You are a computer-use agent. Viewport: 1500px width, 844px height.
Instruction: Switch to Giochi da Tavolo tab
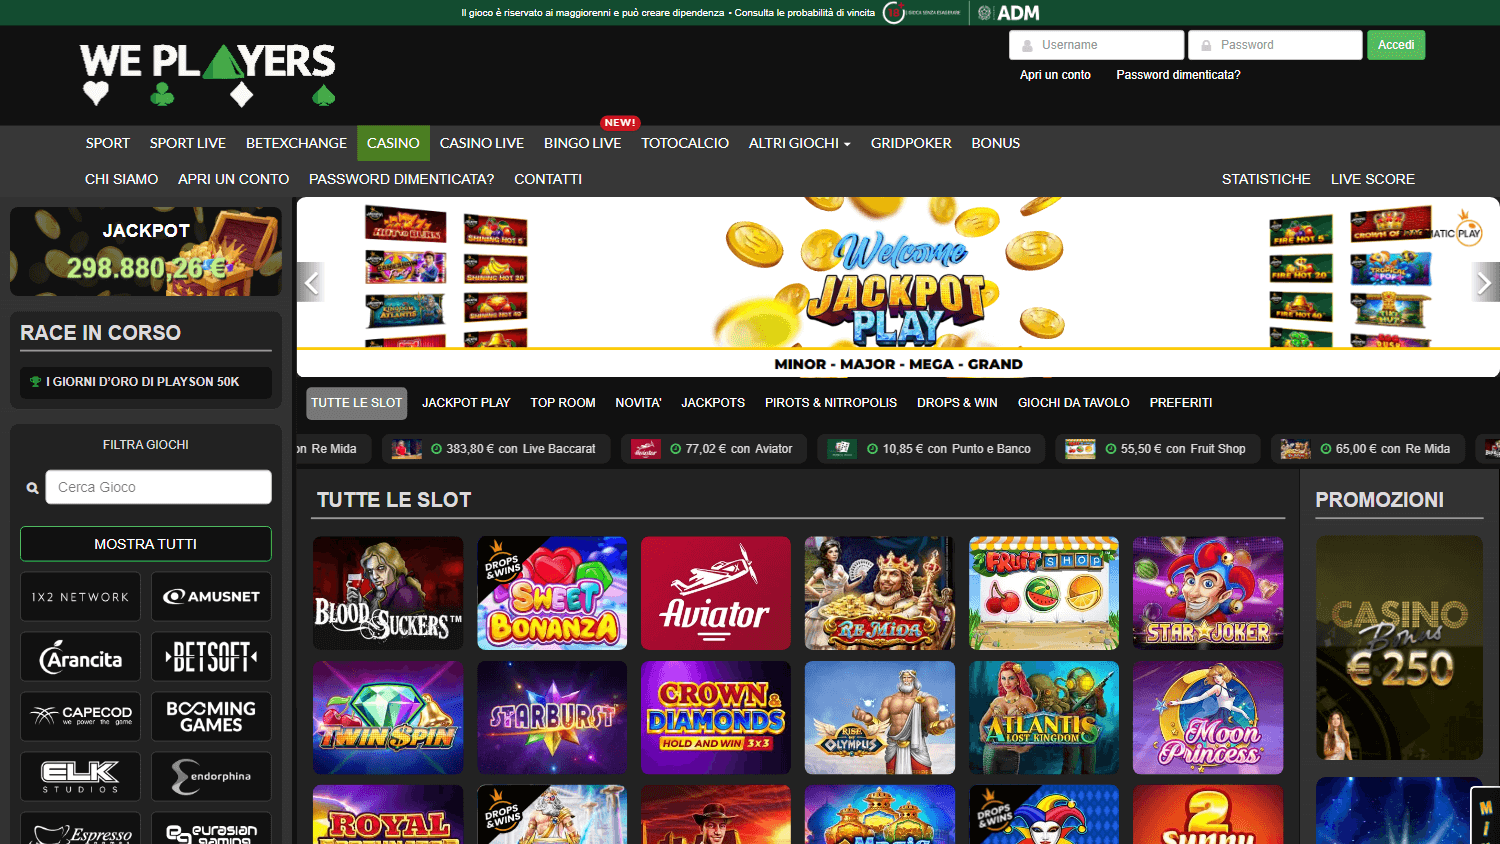[1074, 403]
